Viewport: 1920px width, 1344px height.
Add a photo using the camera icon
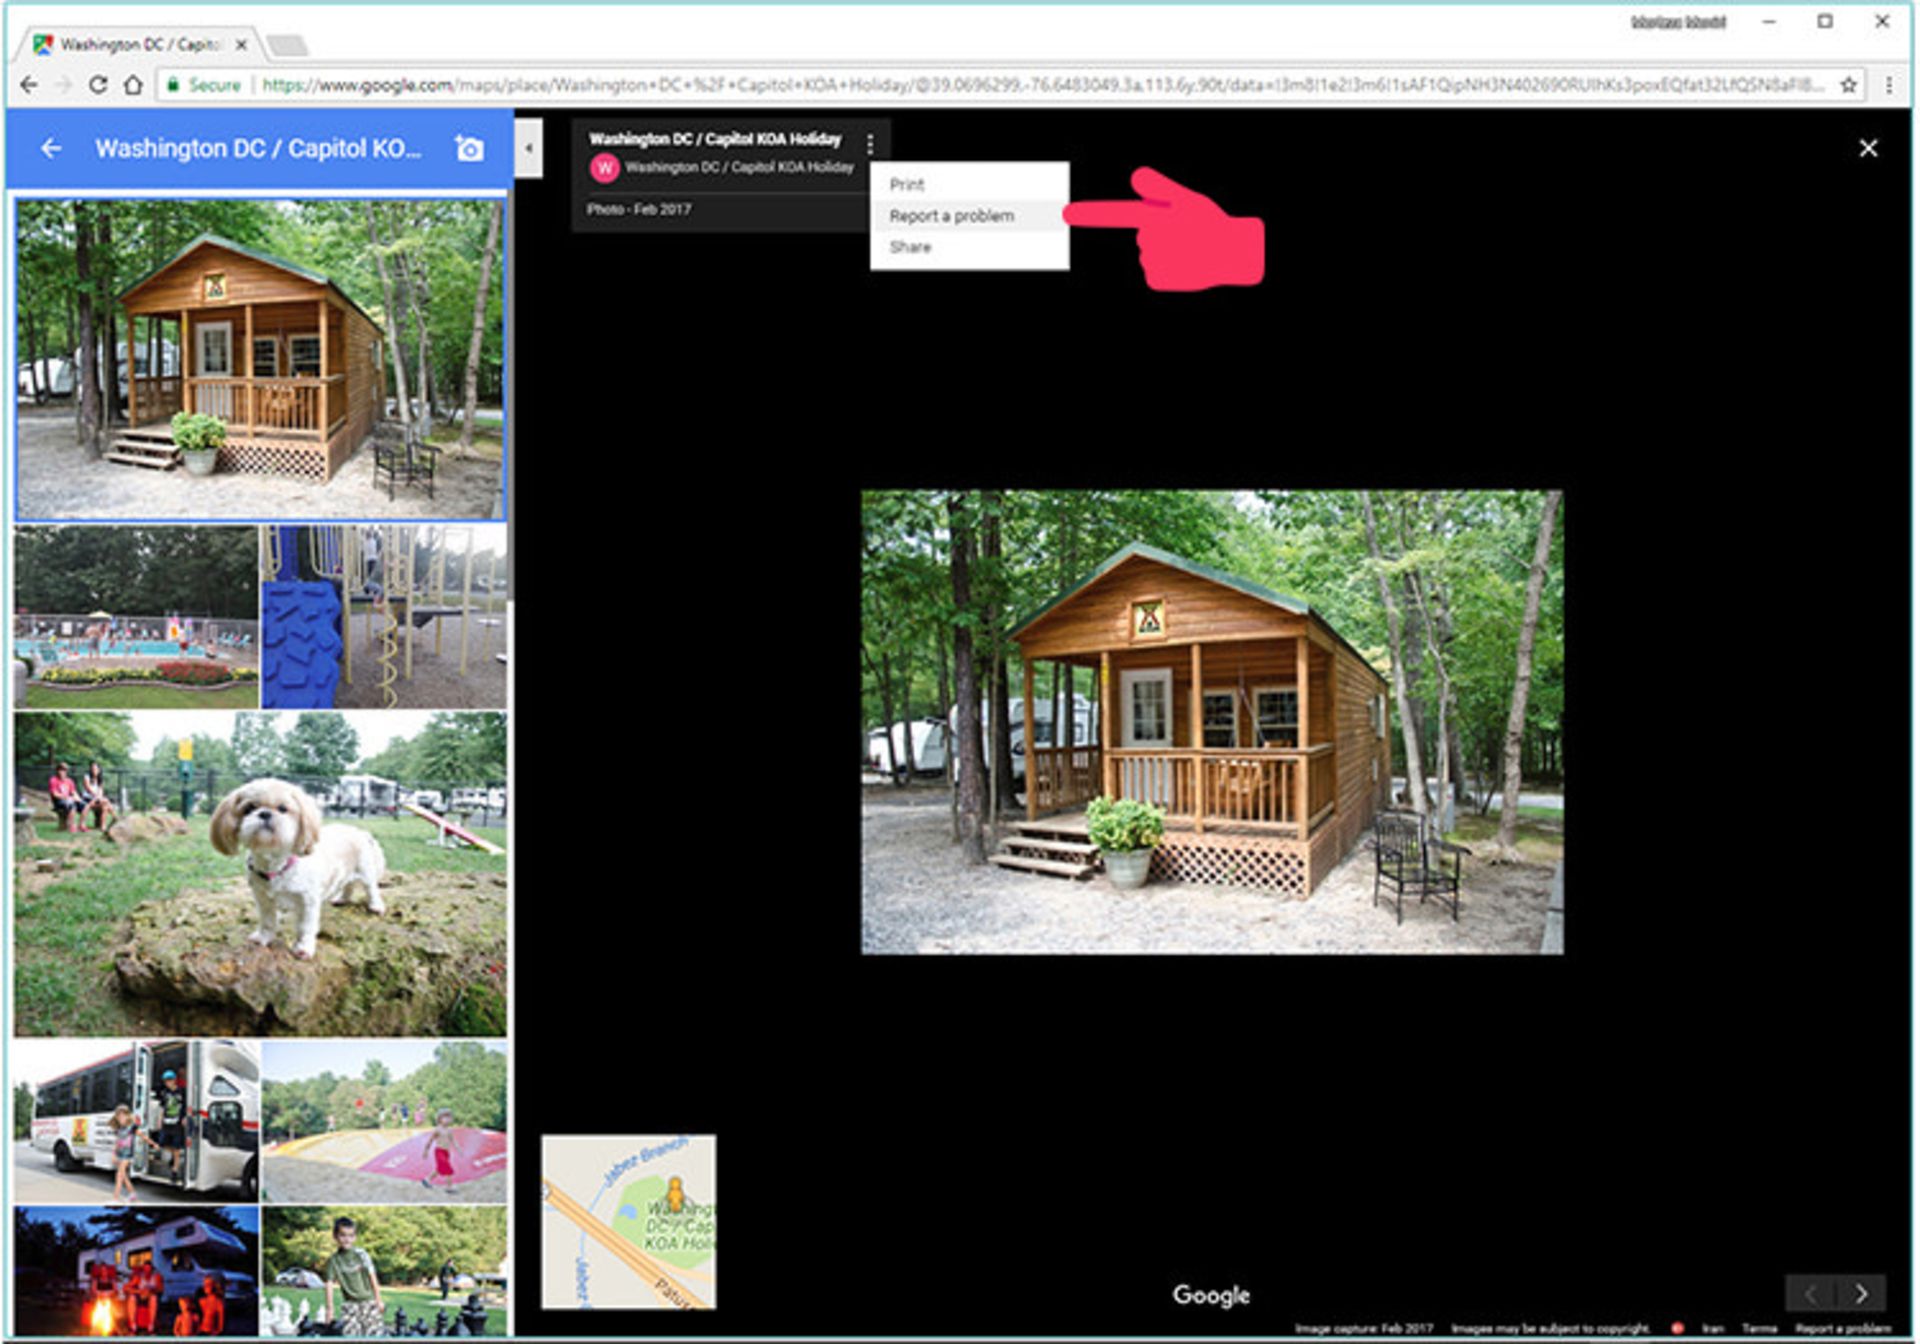pos(469,148)
